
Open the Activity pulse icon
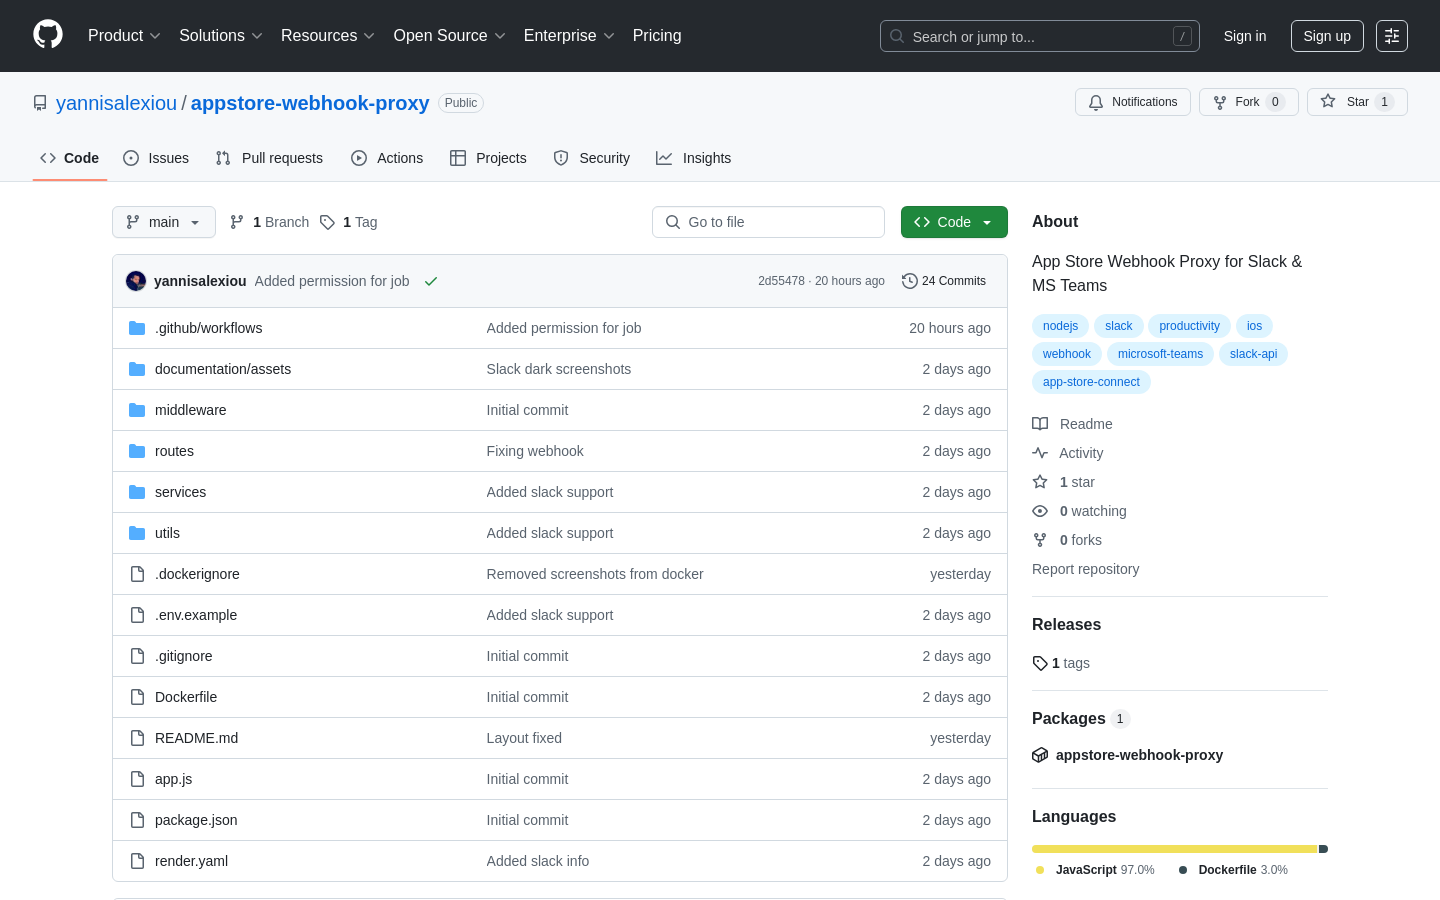pos(1040,453)
